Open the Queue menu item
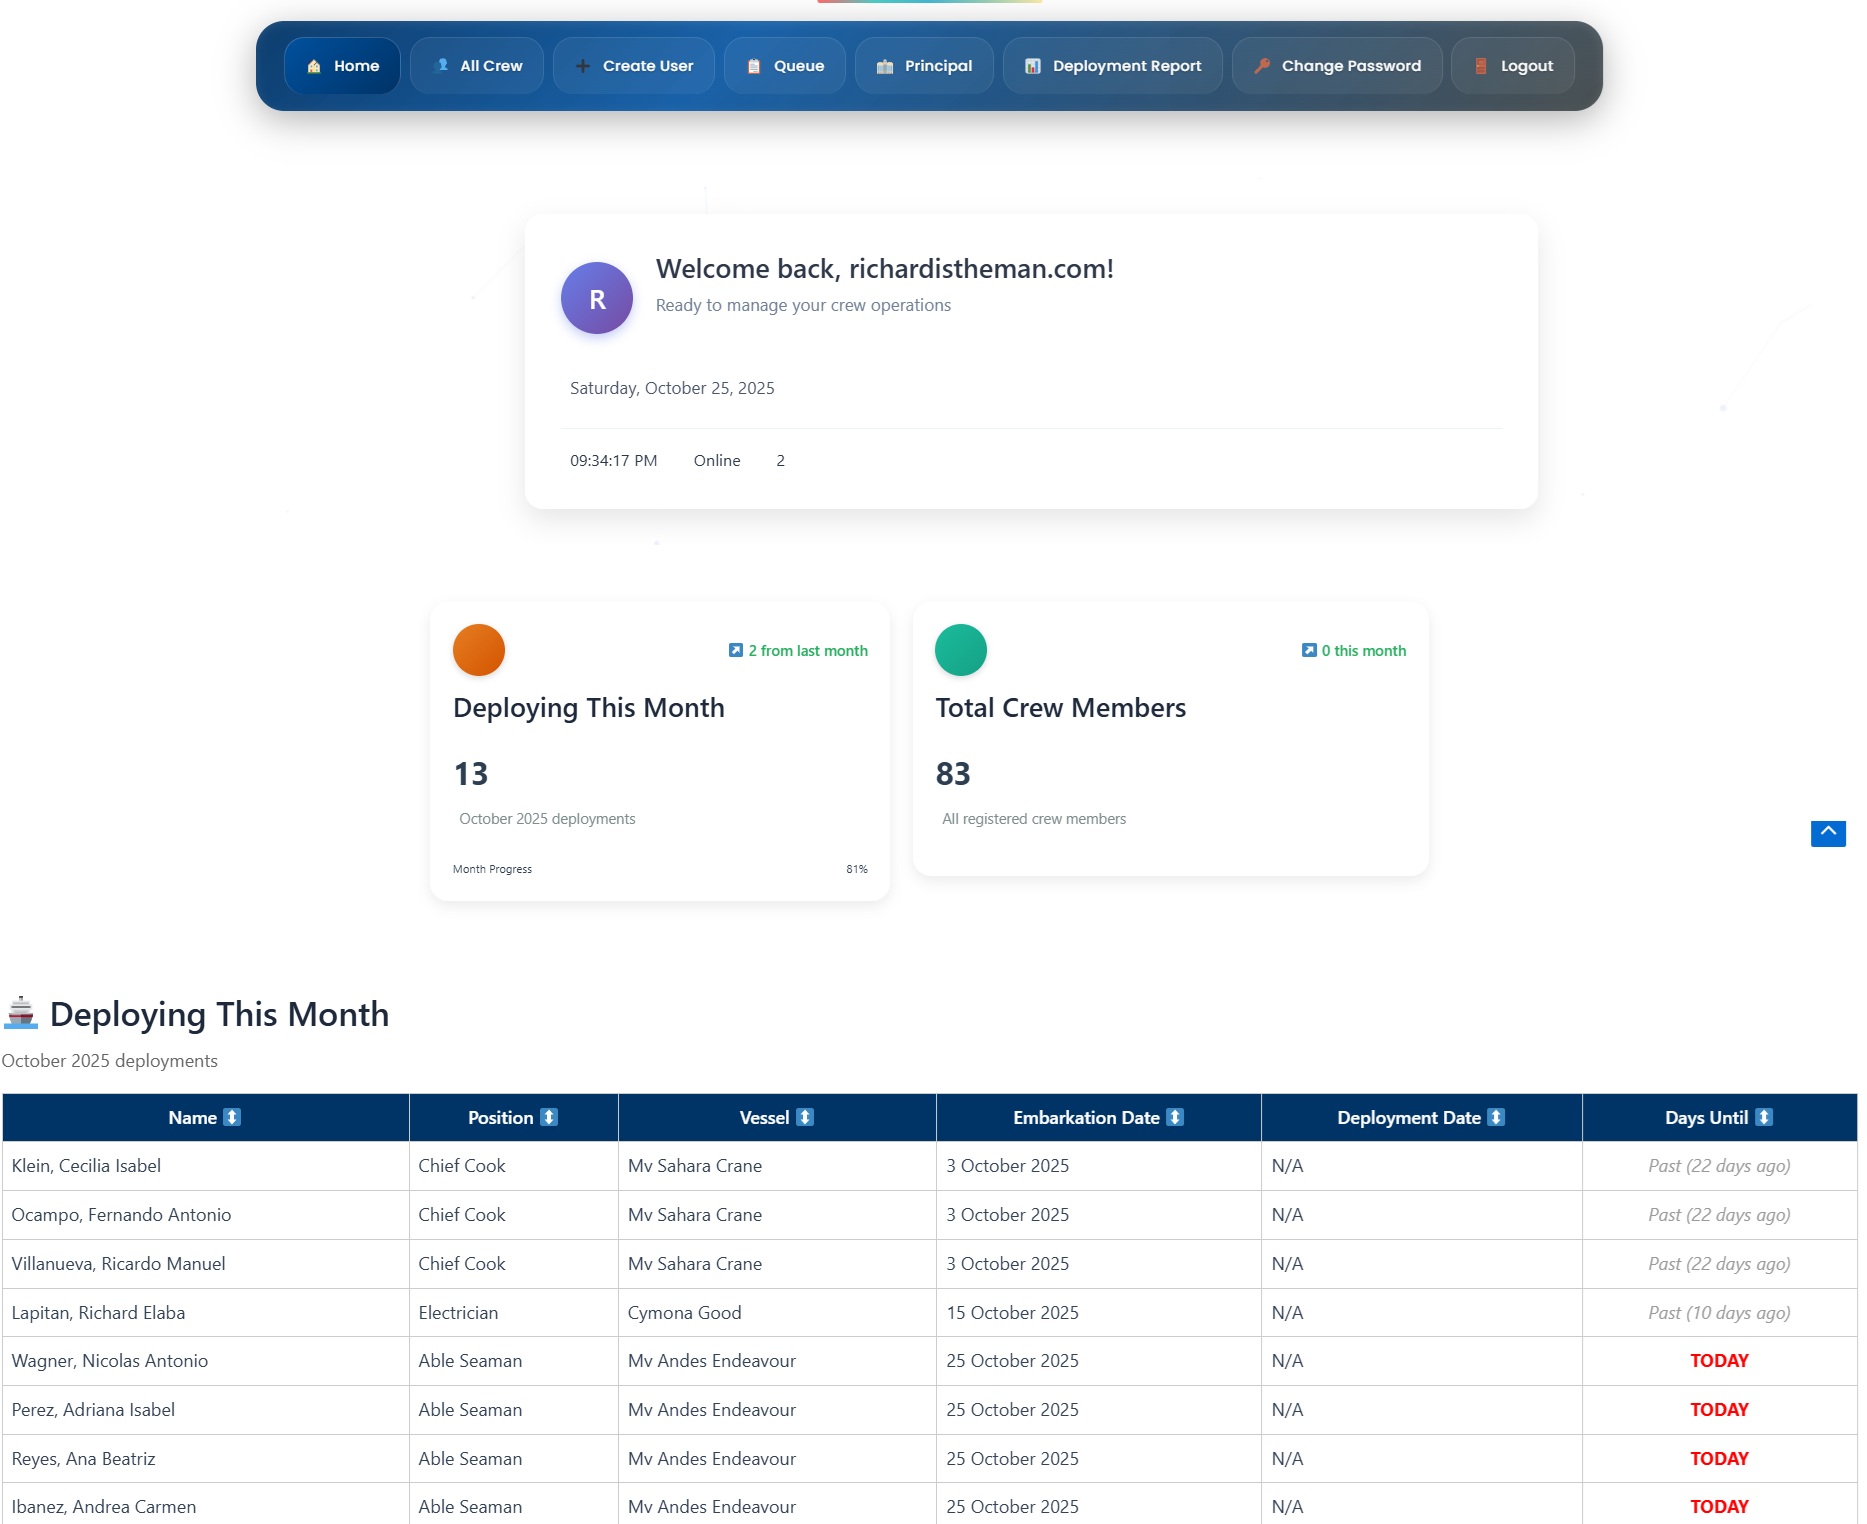 [785, 66]
